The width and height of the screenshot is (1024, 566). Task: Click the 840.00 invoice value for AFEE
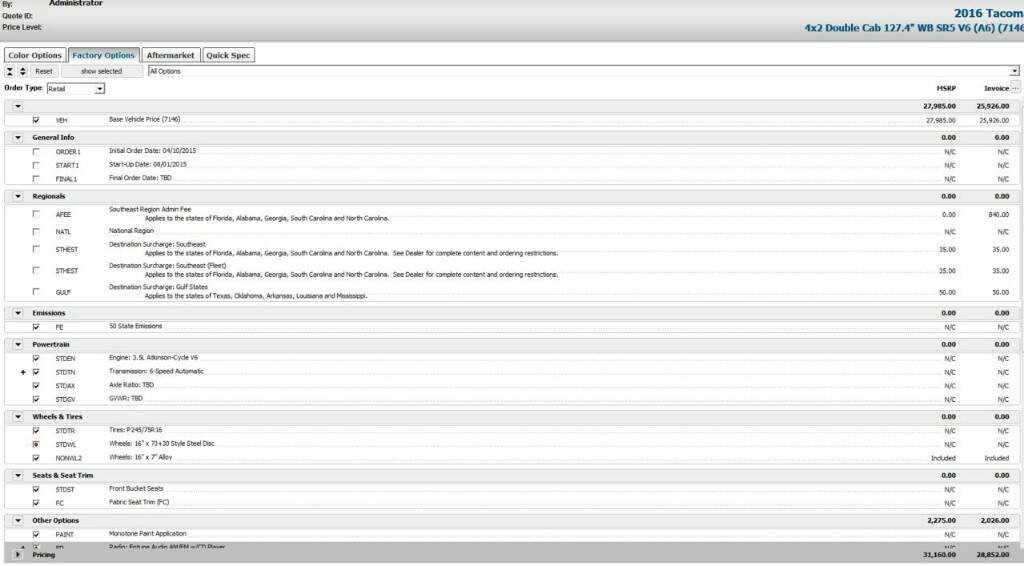[999, 214]
